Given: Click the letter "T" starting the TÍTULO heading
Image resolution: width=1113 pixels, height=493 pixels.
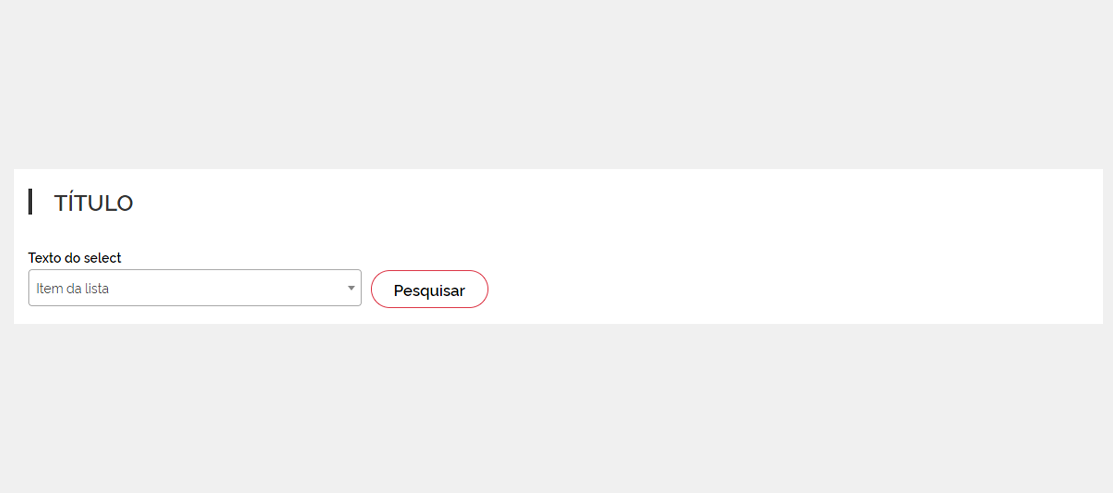Looking at the screenshot, I should click(61, 203).
